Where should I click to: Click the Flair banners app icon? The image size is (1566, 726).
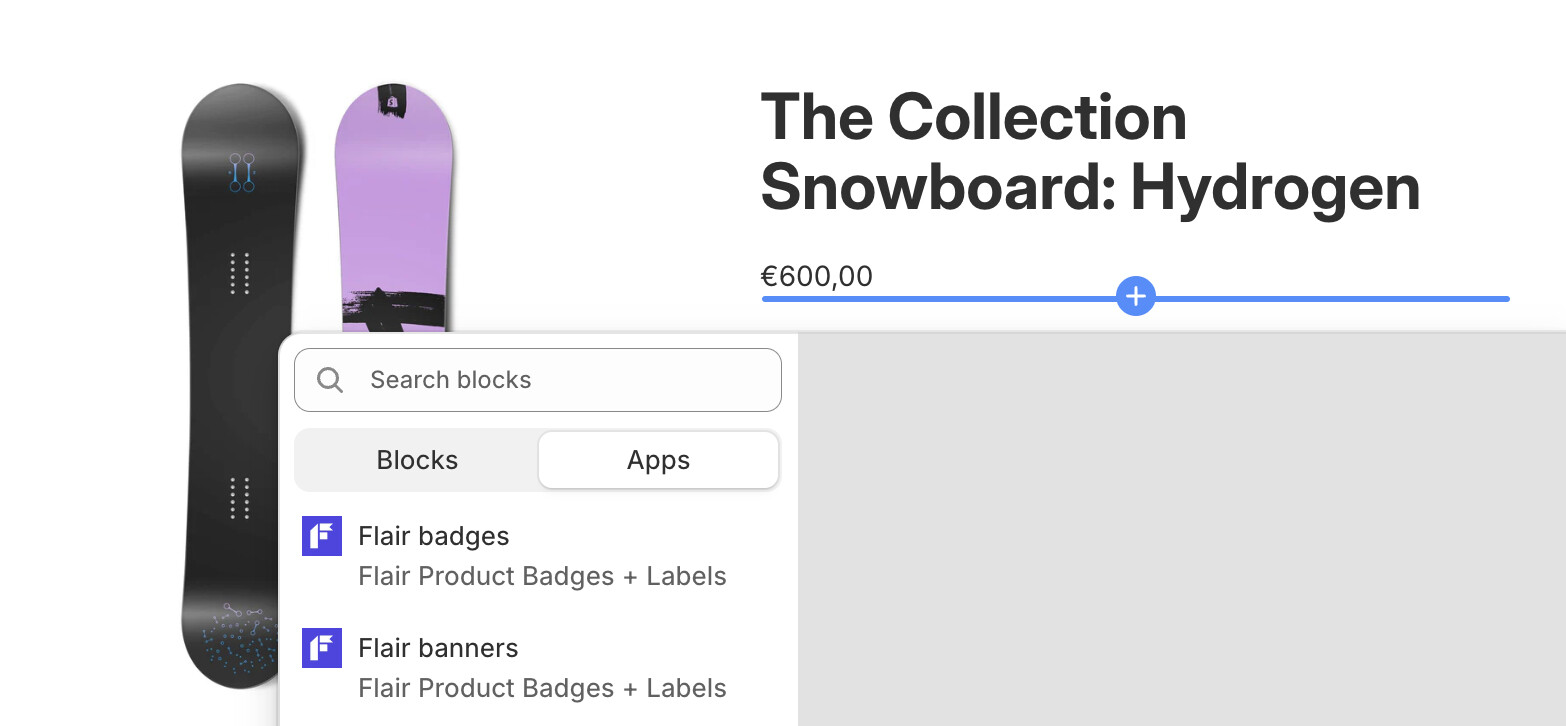[322, 648]
